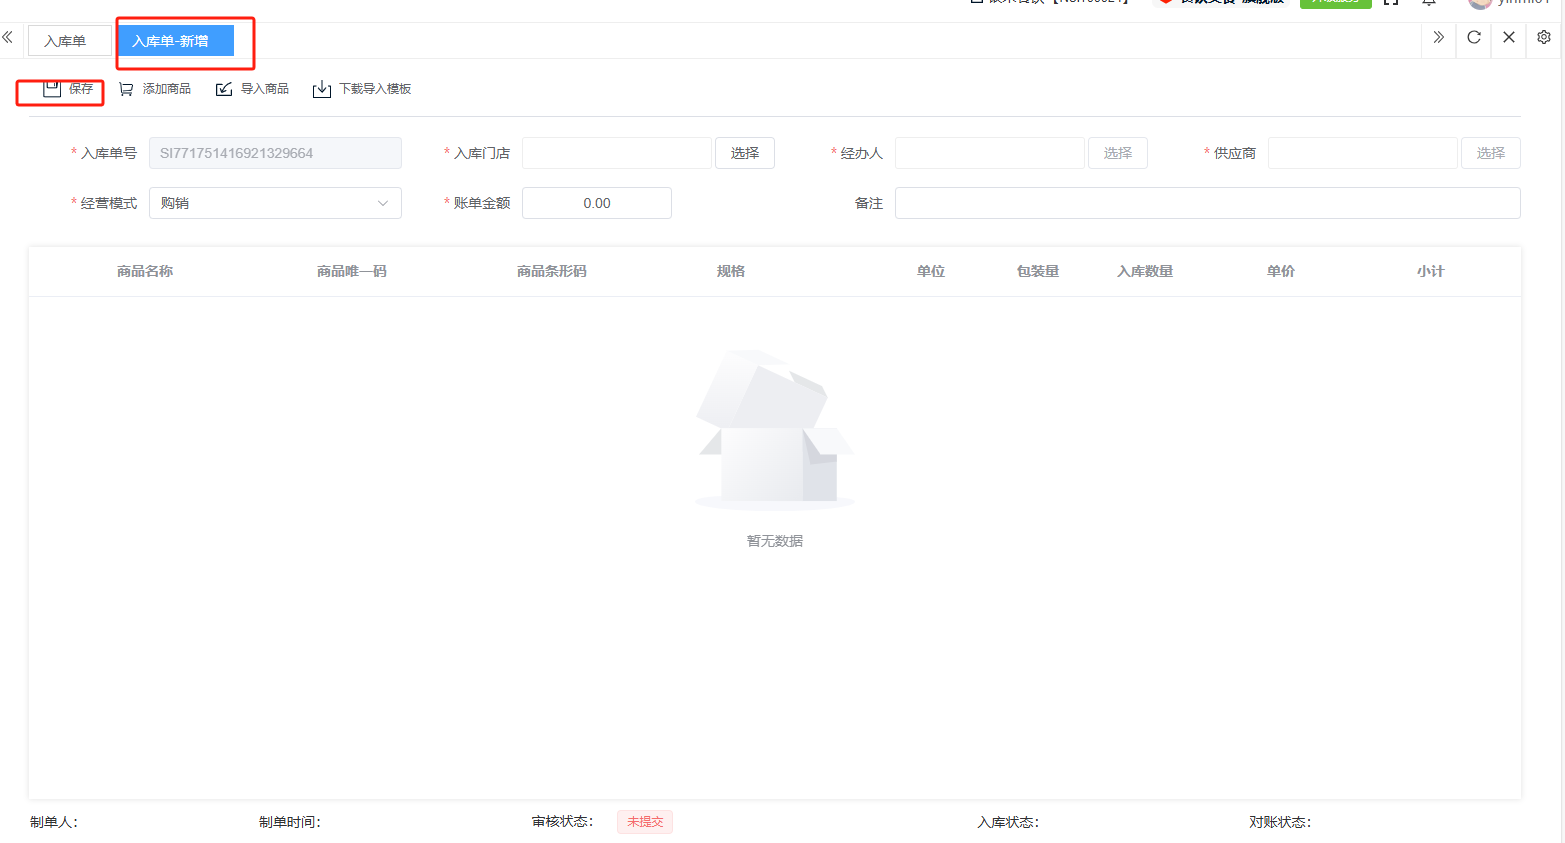Click the Download Import Template (下载导入模板) icon
This screenshot has width=1565, height=843.
click(x=322, y=89)
